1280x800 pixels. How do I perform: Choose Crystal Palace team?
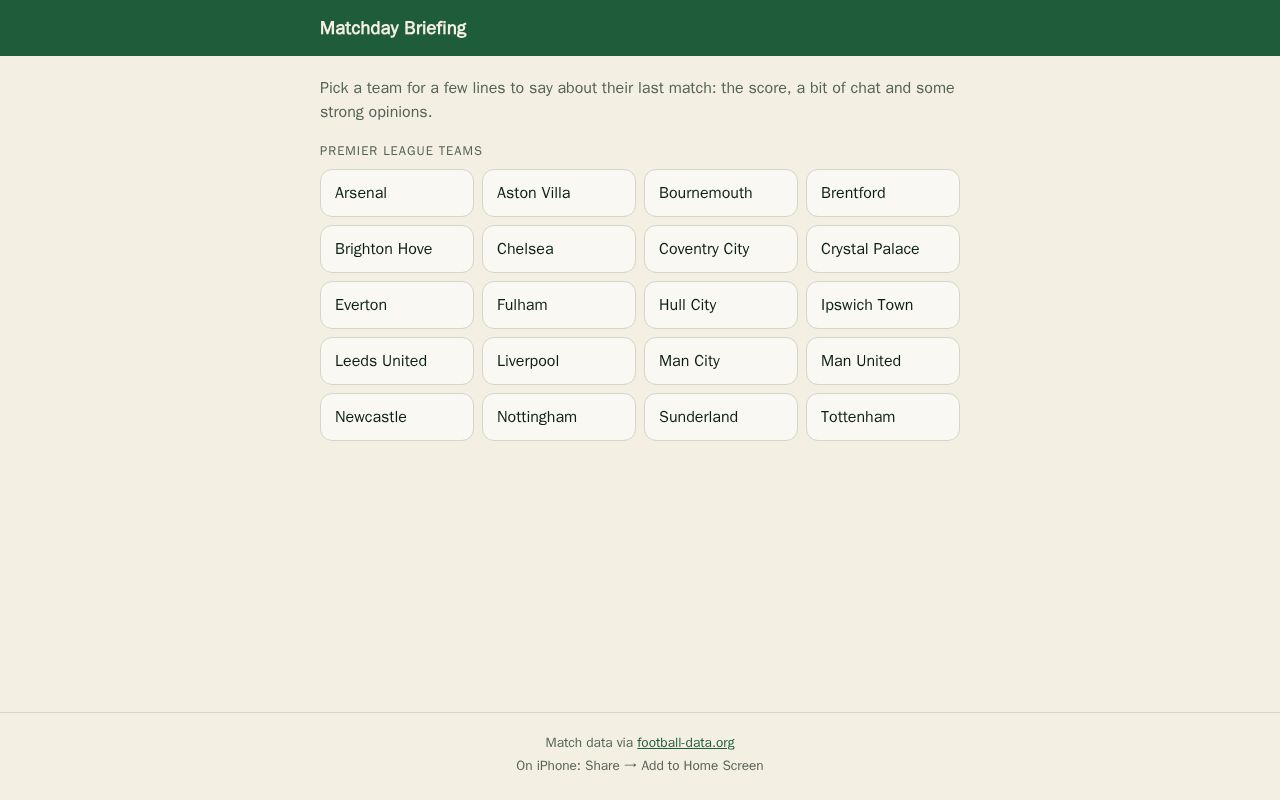tap(883, 249)
